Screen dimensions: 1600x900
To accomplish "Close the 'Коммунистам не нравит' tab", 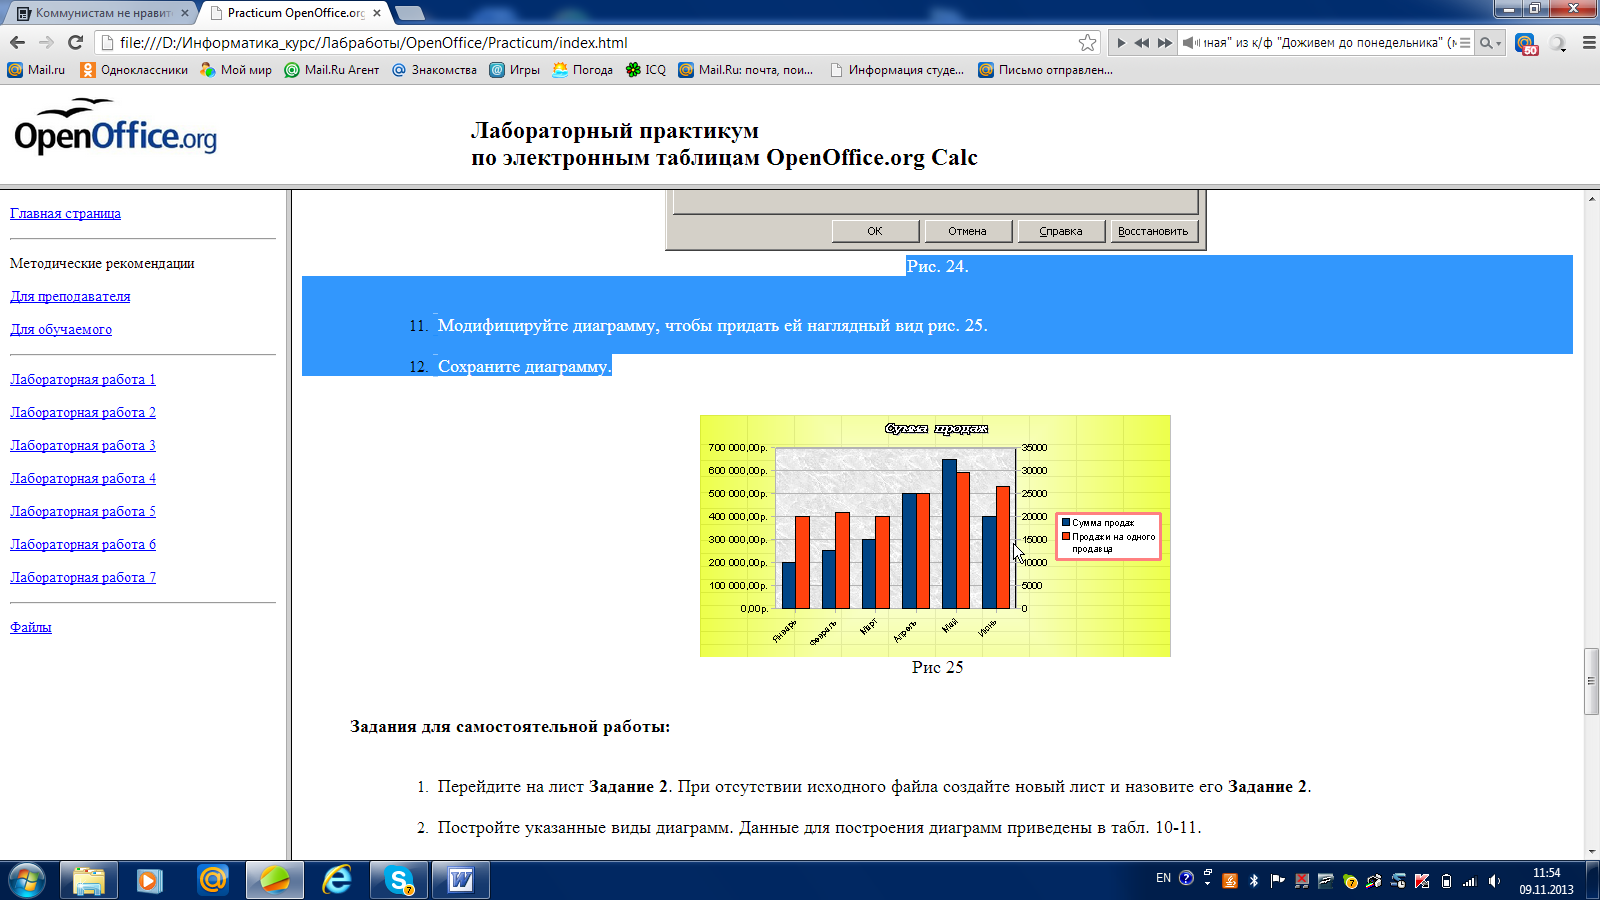I will tap(184, 13).
